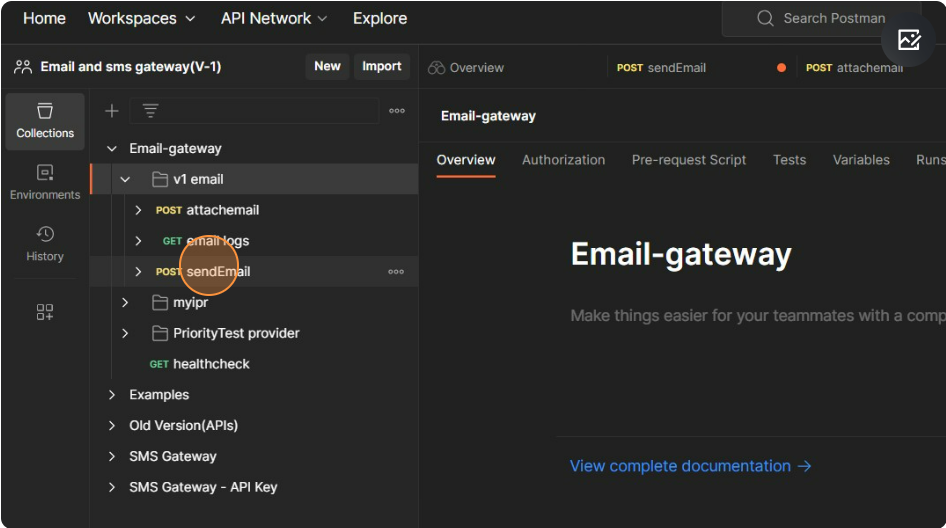
Task: Click the Import button
Action: (x=381, y=66)
